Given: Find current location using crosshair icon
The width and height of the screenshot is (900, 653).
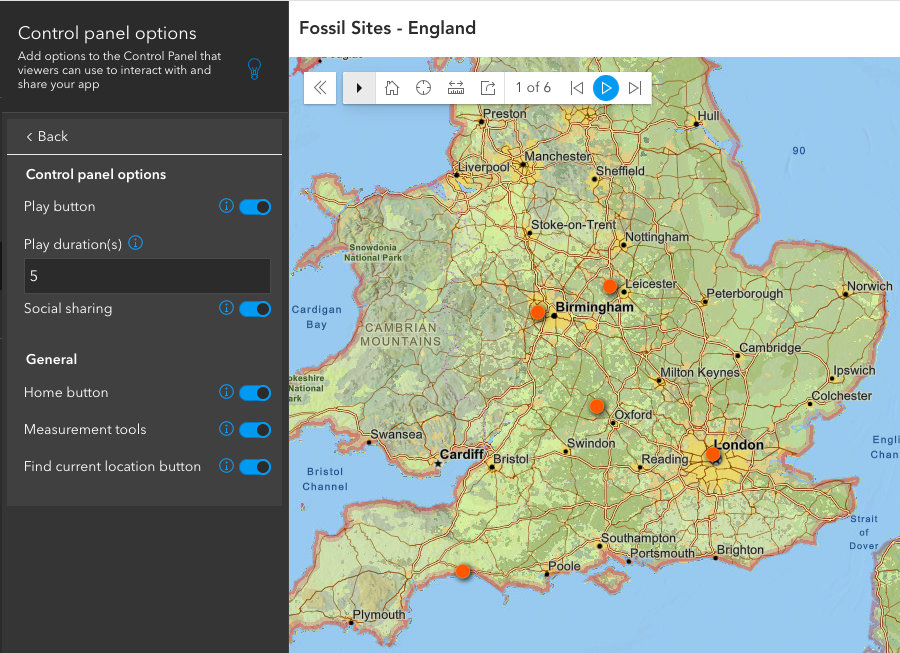Looking at the screenshot, I should point(424,88).
